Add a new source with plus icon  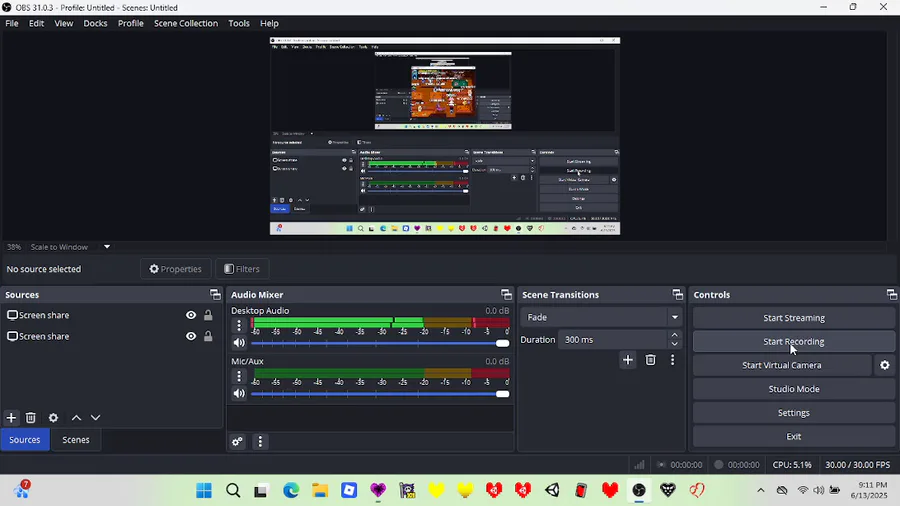point(11,418)
